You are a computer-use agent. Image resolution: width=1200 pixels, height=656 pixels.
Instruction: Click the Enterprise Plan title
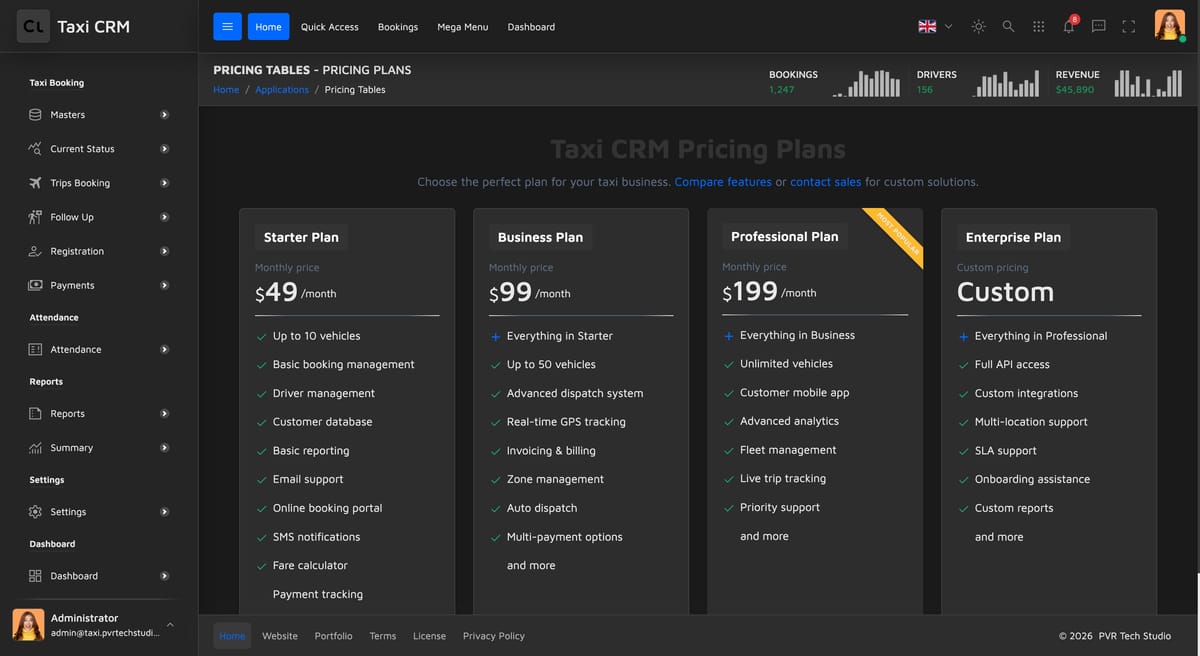pyautogui.click(x=1013, y=237)
